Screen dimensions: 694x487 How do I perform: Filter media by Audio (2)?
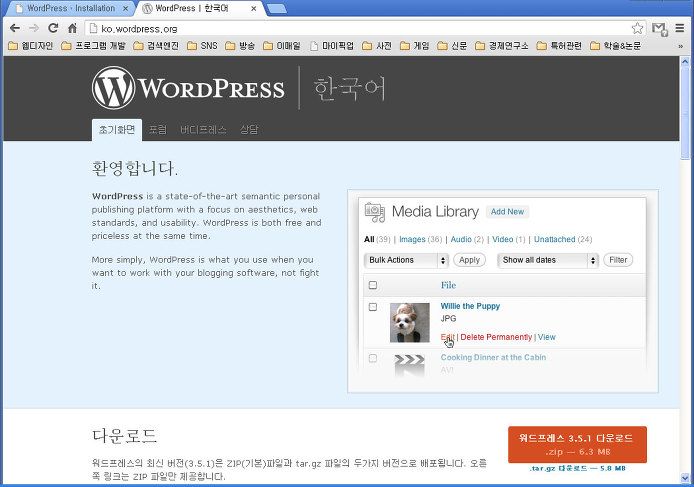pos(467,240)
